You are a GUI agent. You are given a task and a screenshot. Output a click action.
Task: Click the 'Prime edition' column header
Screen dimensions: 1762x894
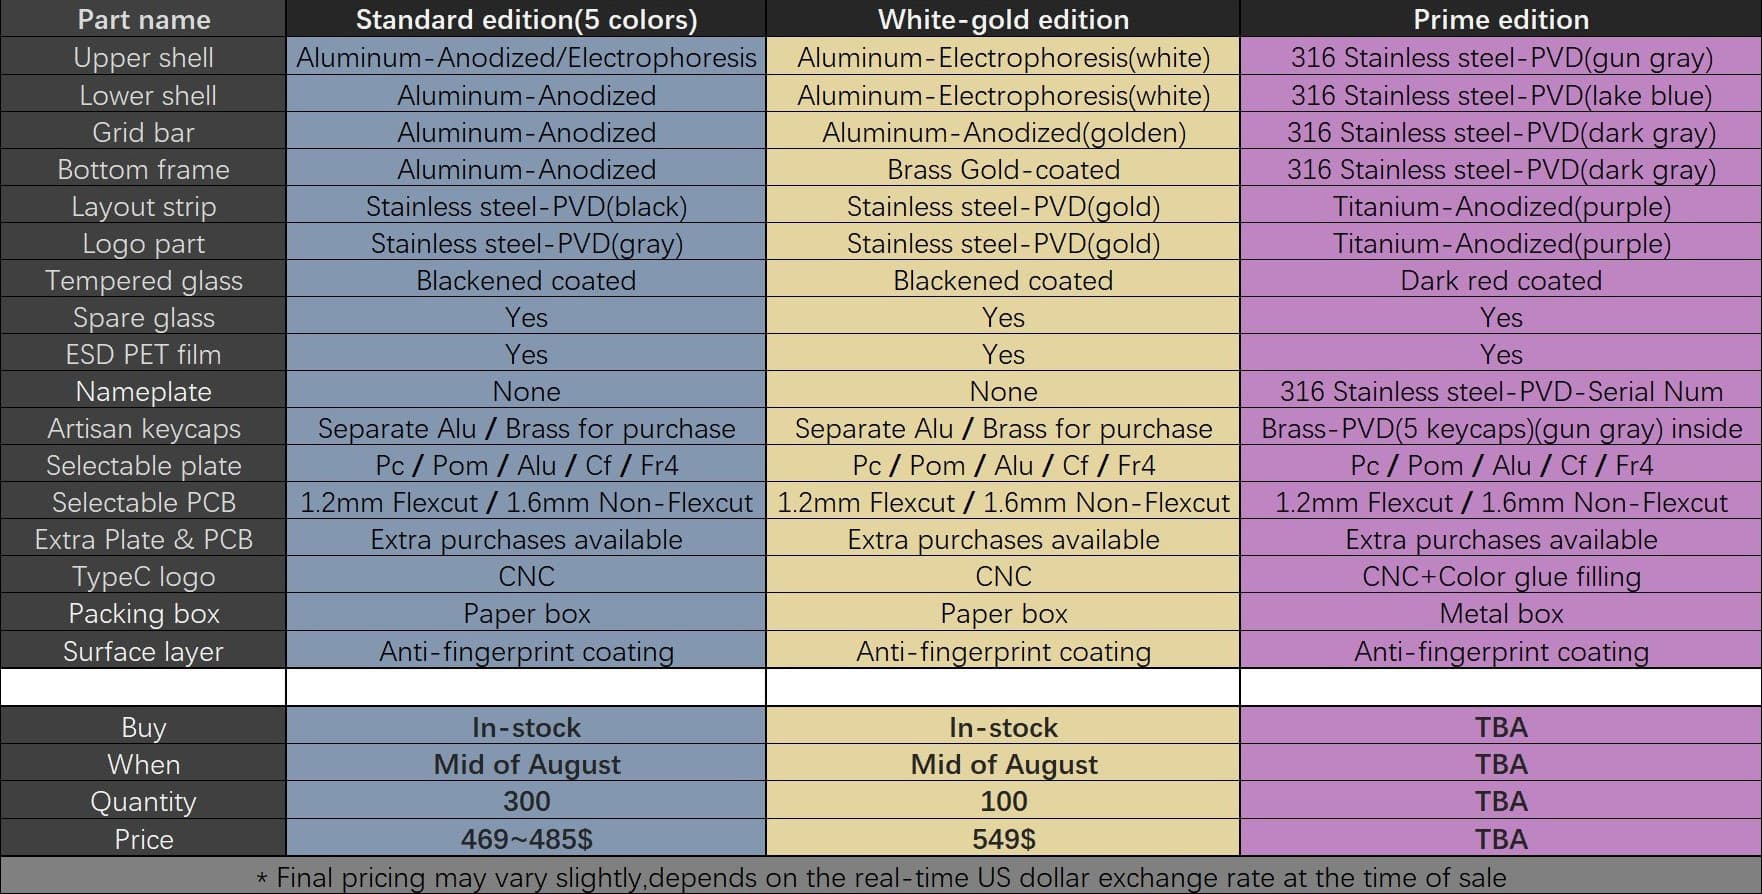click(x=1500, y=19)
